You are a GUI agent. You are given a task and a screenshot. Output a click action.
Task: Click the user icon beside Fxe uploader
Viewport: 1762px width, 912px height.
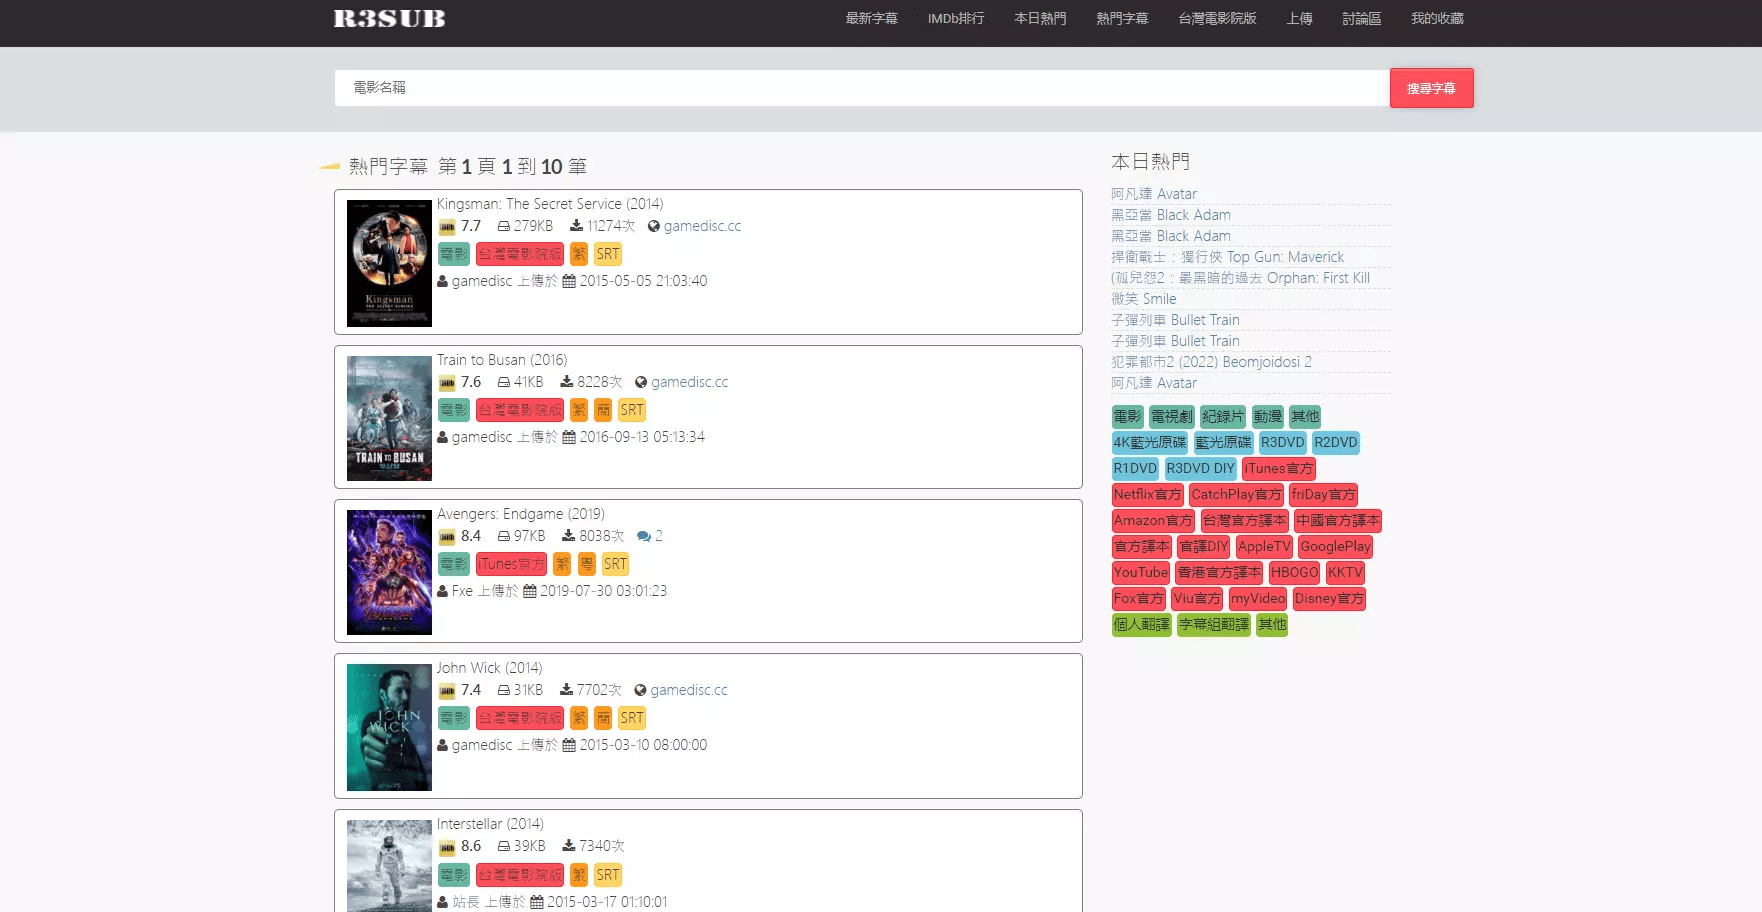(442, 591)
